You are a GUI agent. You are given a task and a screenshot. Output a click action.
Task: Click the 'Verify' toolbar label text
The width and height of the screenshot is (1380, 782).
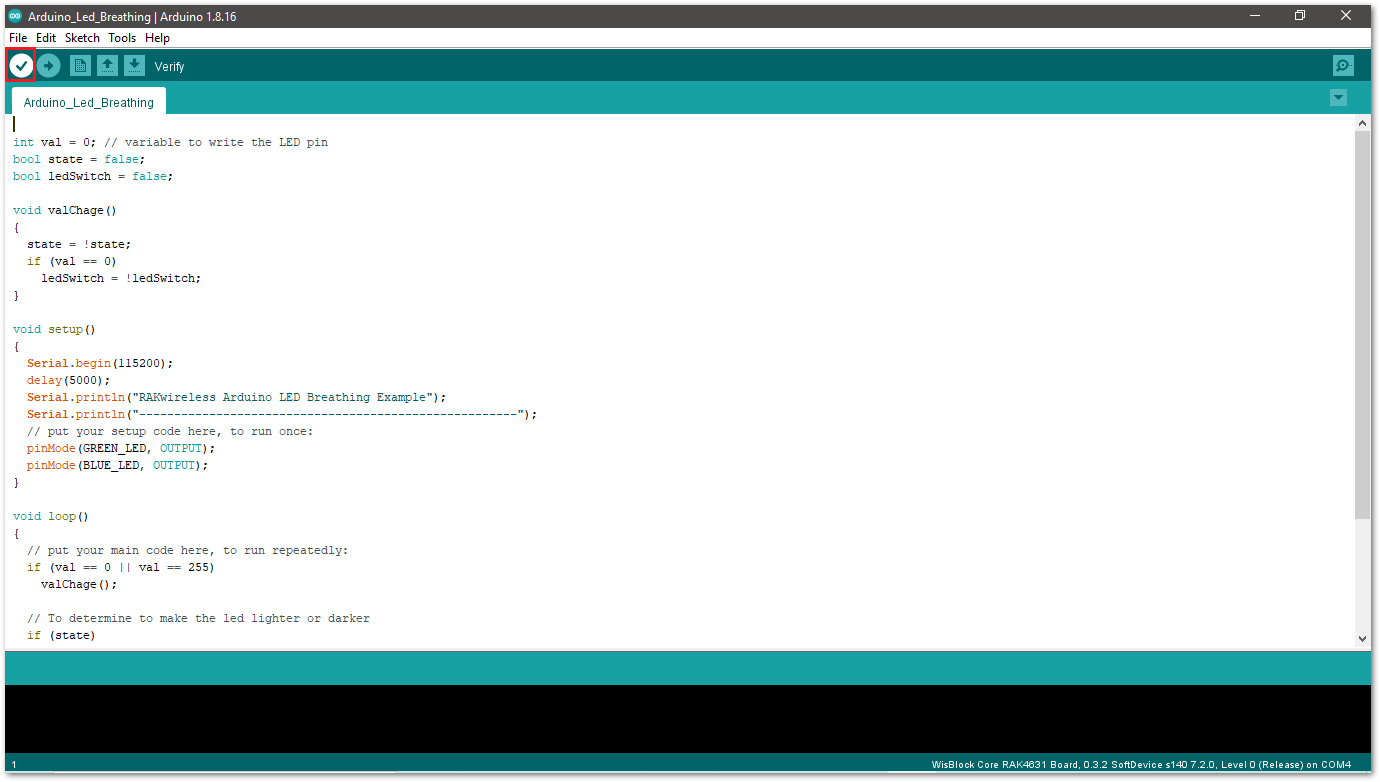169,66
